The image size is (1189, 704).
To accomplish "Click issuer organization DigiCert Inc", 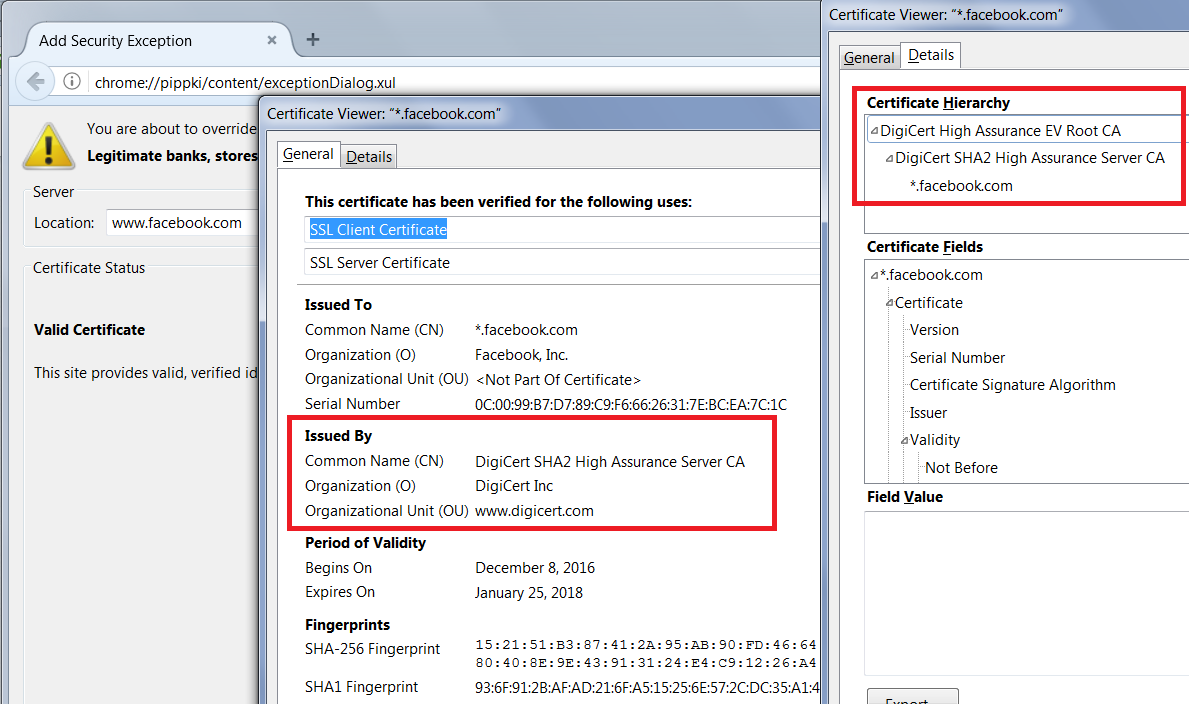I will 514,486.
